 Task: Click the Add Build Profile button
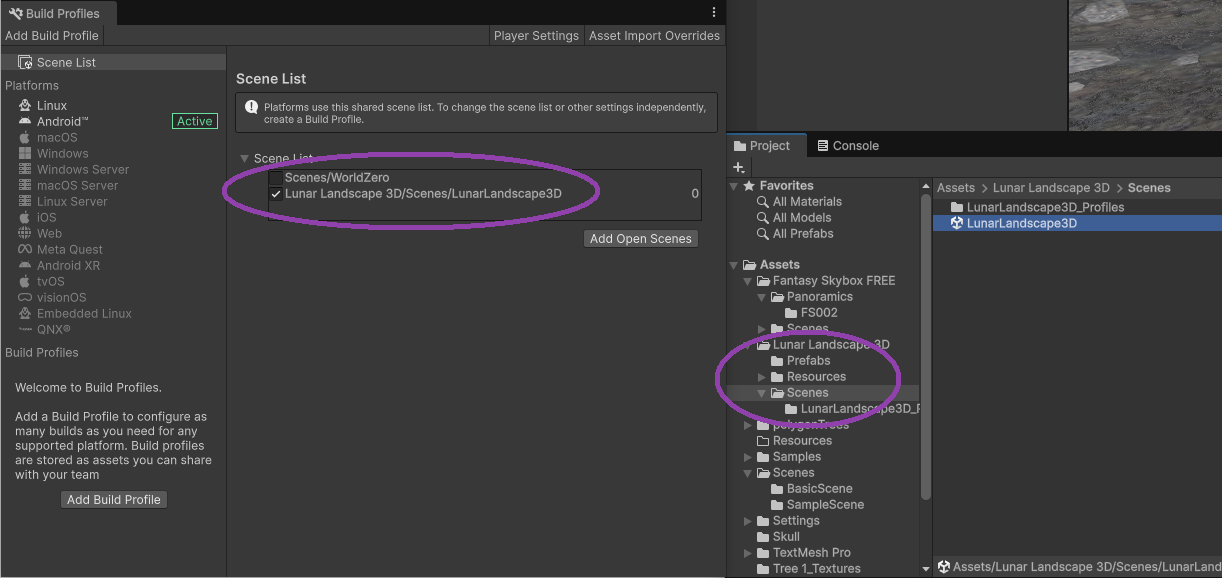tap(114, 499)
